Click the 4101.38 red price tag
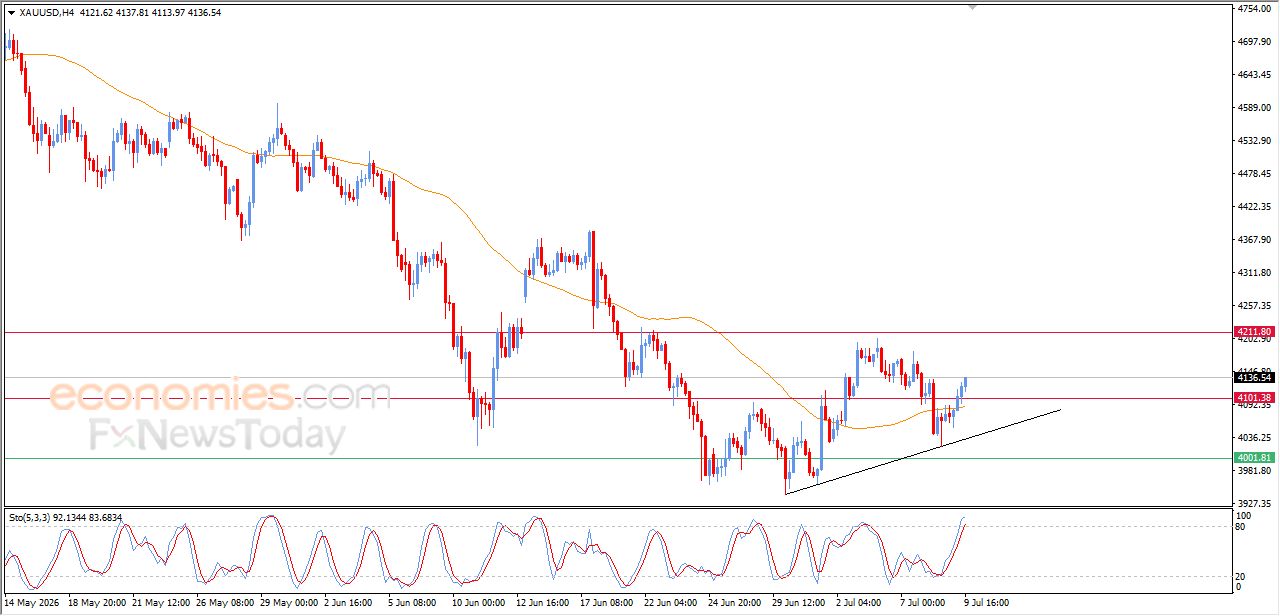 pyautogui.click(x=1254, y=398)
